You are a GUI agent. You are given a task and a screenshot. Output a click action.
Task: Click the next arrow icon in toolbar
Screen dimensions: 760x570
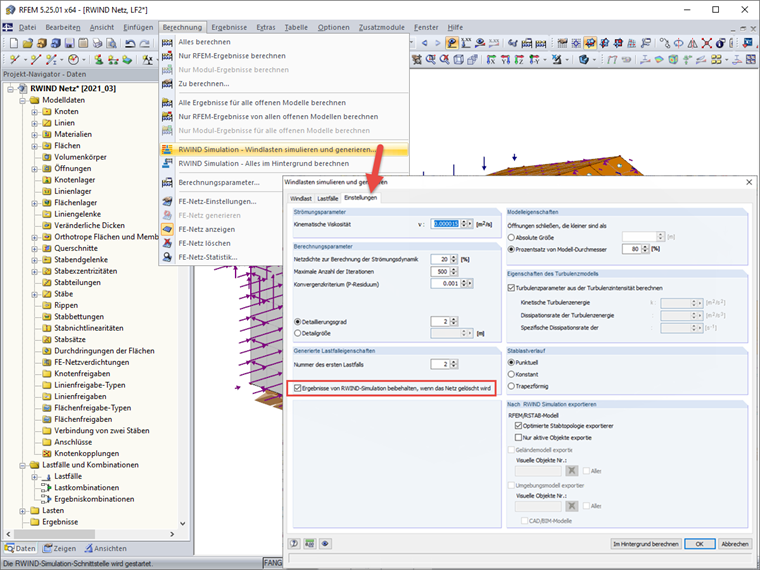pyautogui.click(x=438, y=44)
